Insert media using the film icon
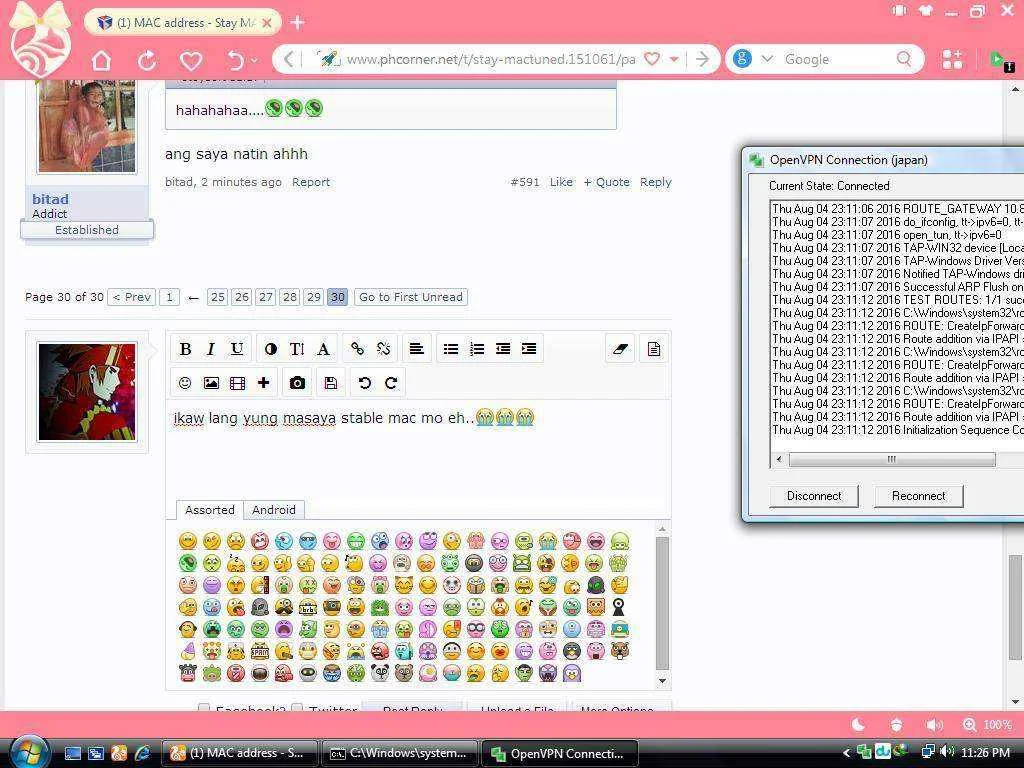The image size is (1024, 768). point(237,383)
